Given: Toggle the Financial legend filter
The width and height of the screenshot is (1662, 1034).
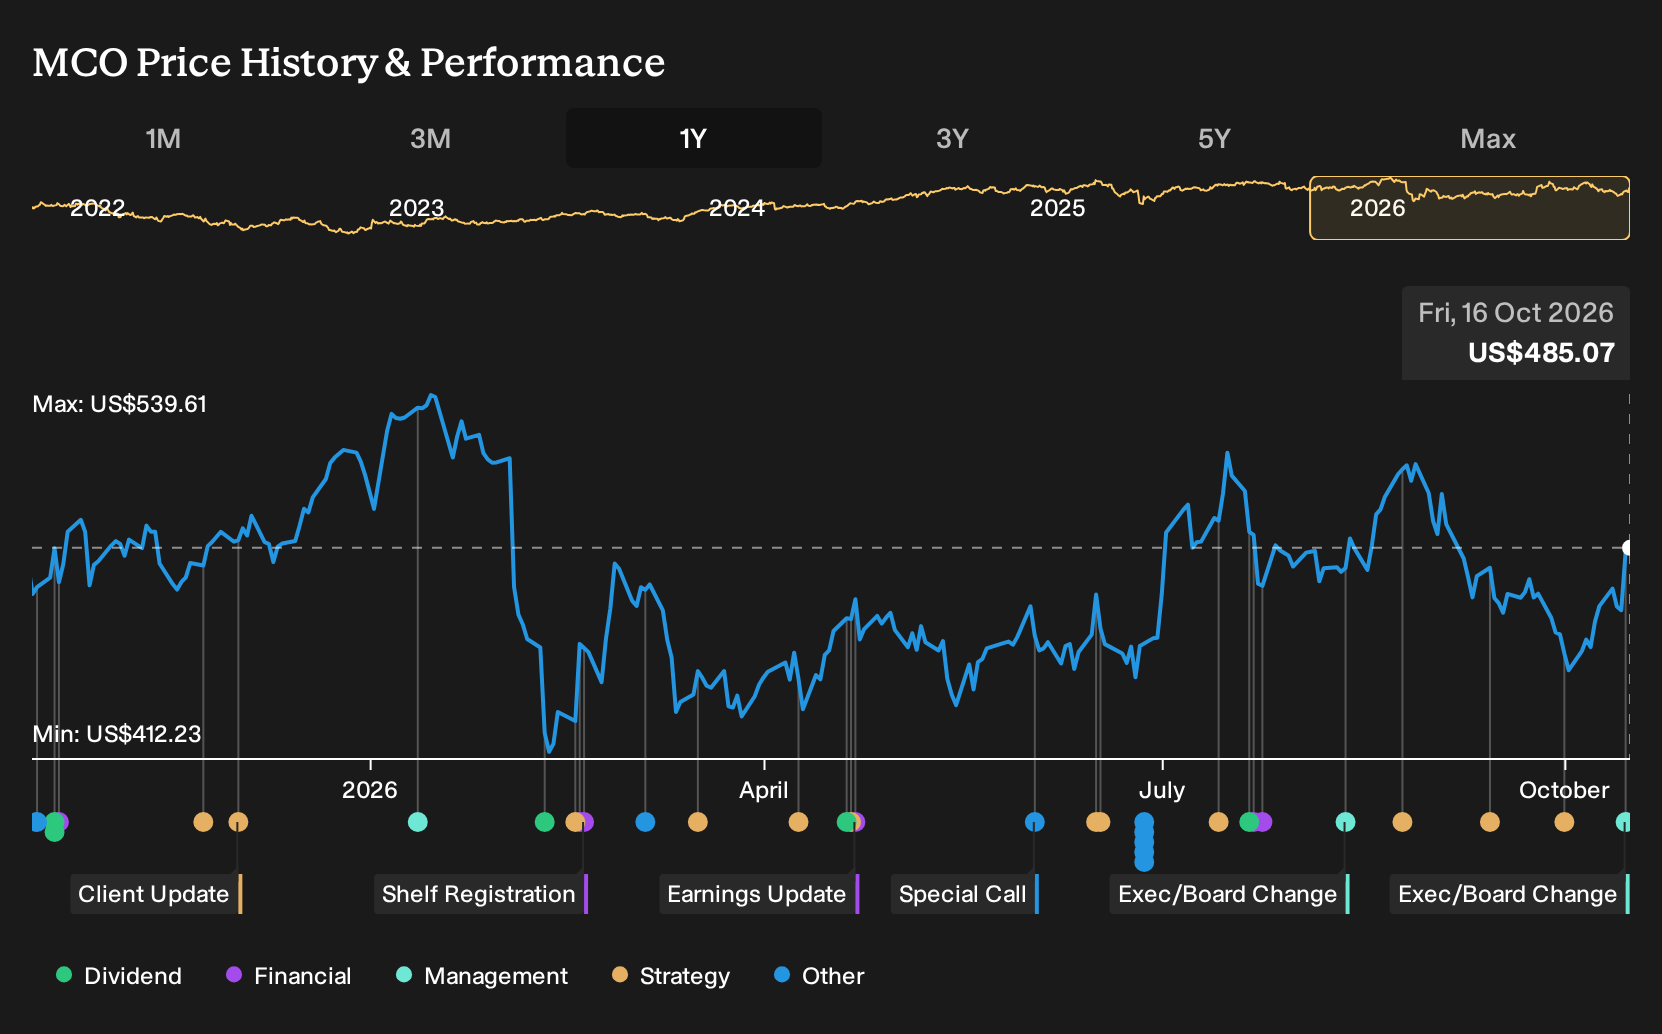Looking at the screenshot, I should tap(288, 976).
